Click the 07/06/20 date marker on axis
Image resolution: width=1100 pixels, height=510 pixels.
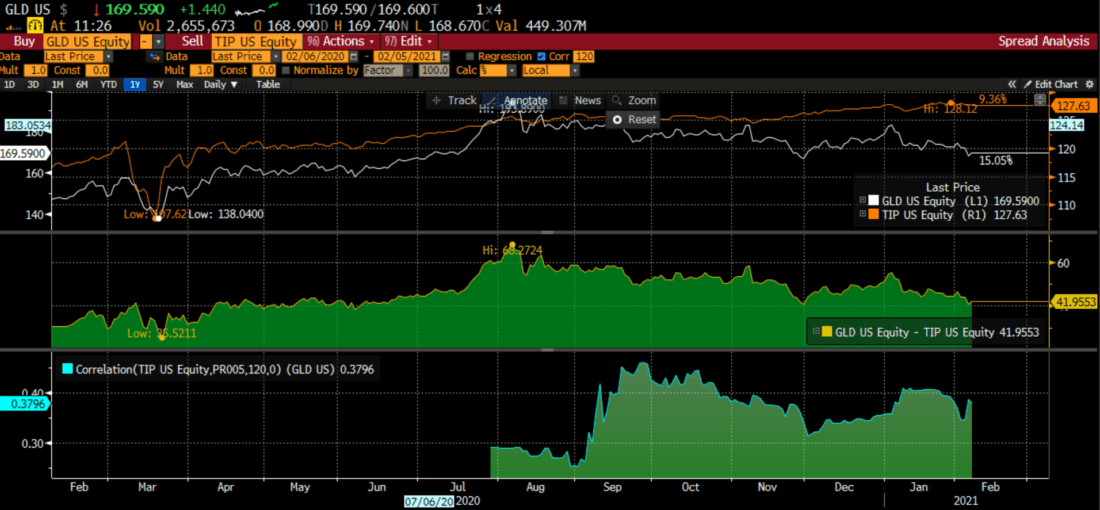(429, 501)
